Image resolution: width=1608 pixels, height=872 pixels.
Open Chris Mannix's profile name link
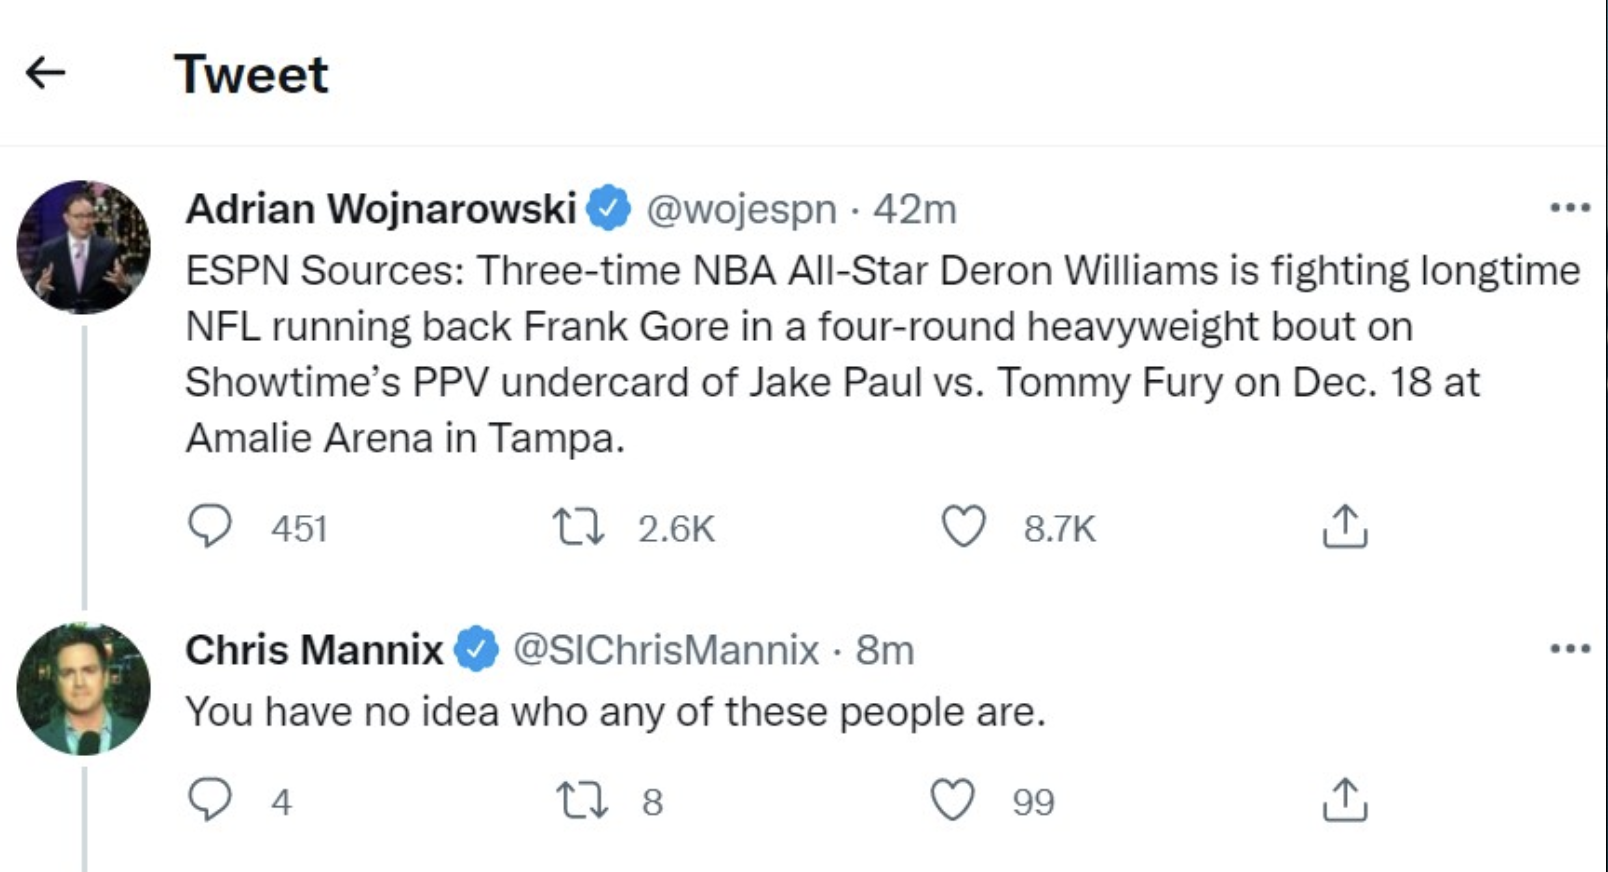(314, 650)
